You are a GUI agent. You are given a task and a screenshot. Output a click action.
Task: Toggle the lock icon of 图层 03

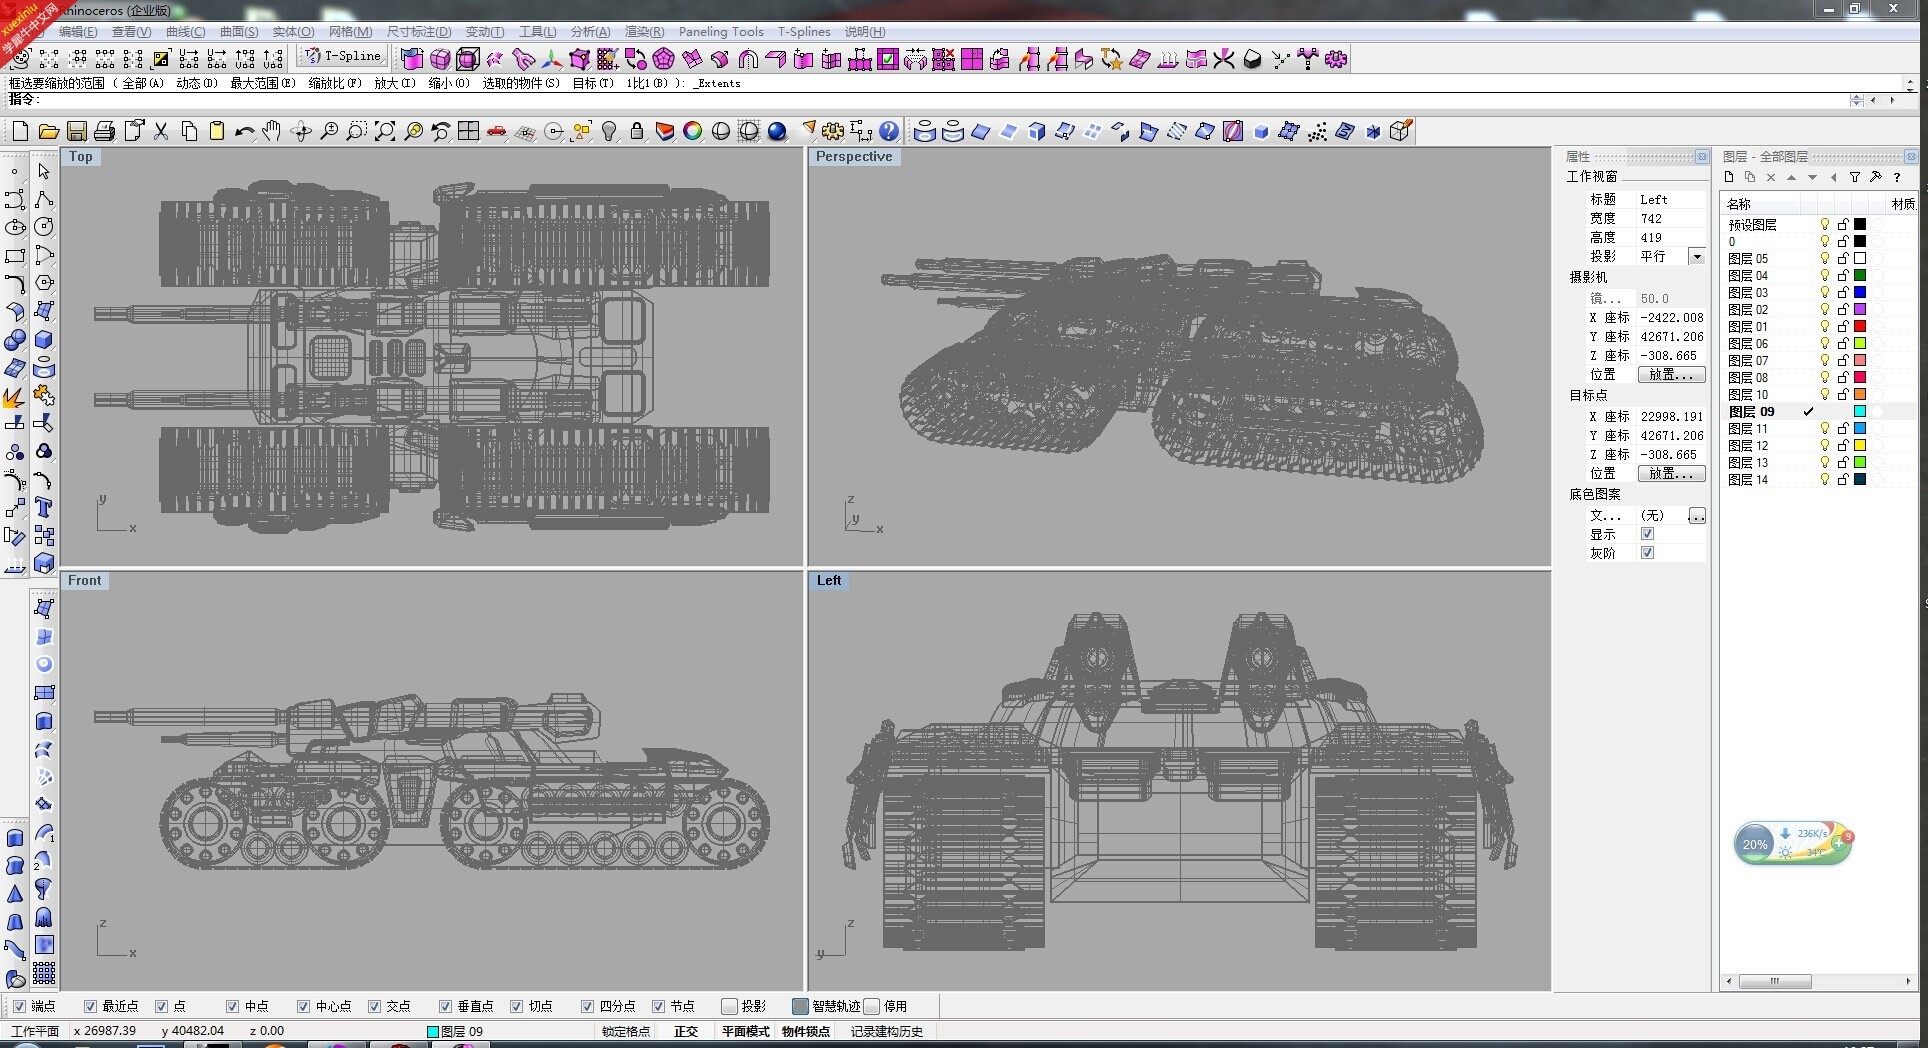tap(1842, 293)
